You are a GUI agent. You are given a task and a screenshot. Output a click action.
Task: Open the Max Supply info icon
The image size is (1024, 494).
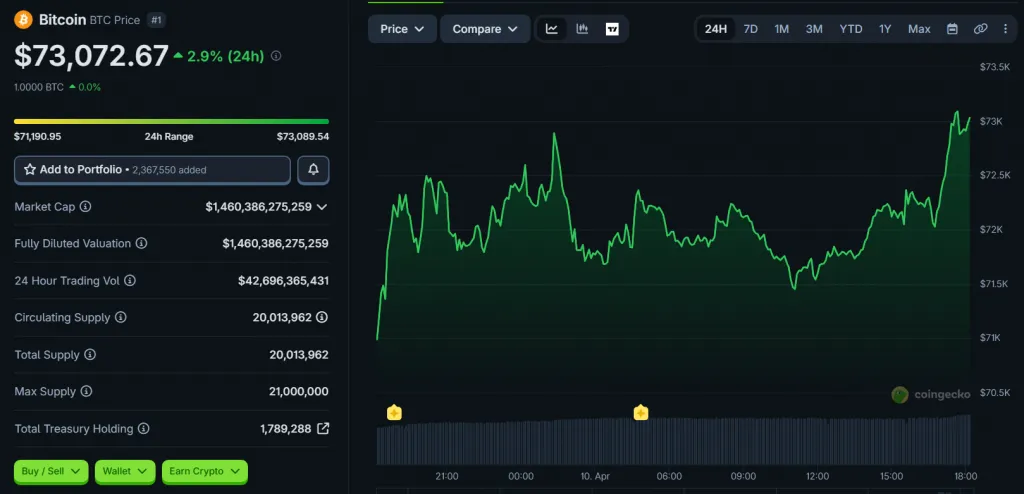pos(86,391)
